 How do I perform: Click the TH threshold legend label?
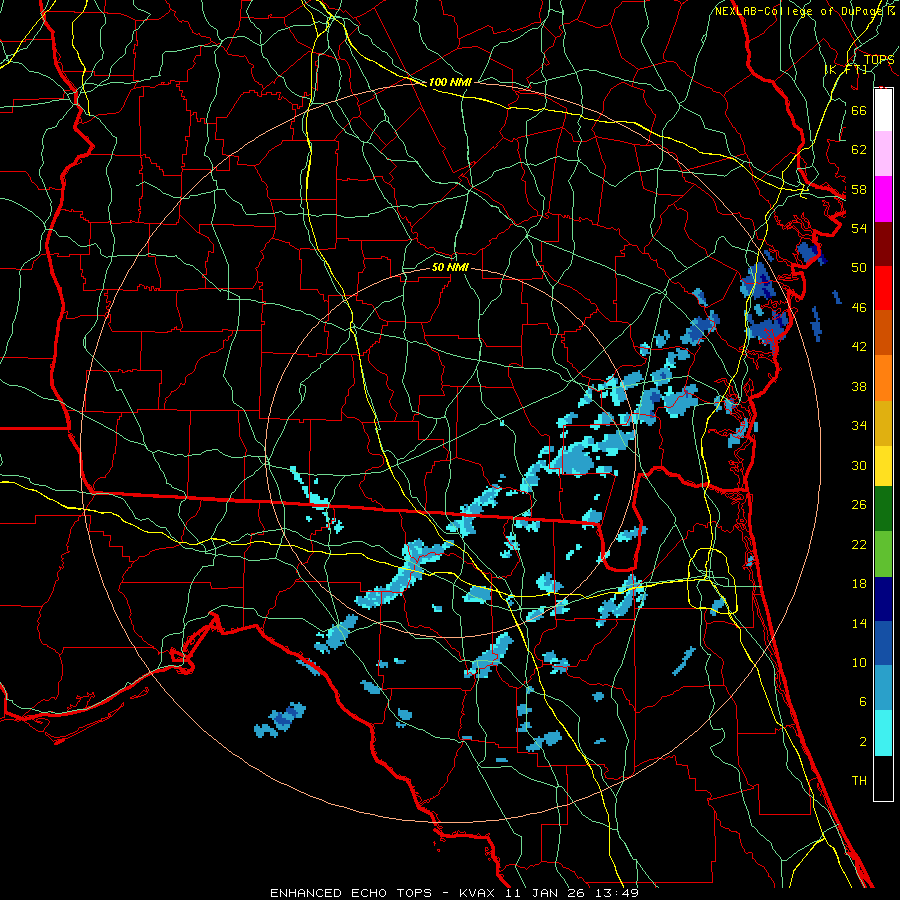tap(859, 781)
